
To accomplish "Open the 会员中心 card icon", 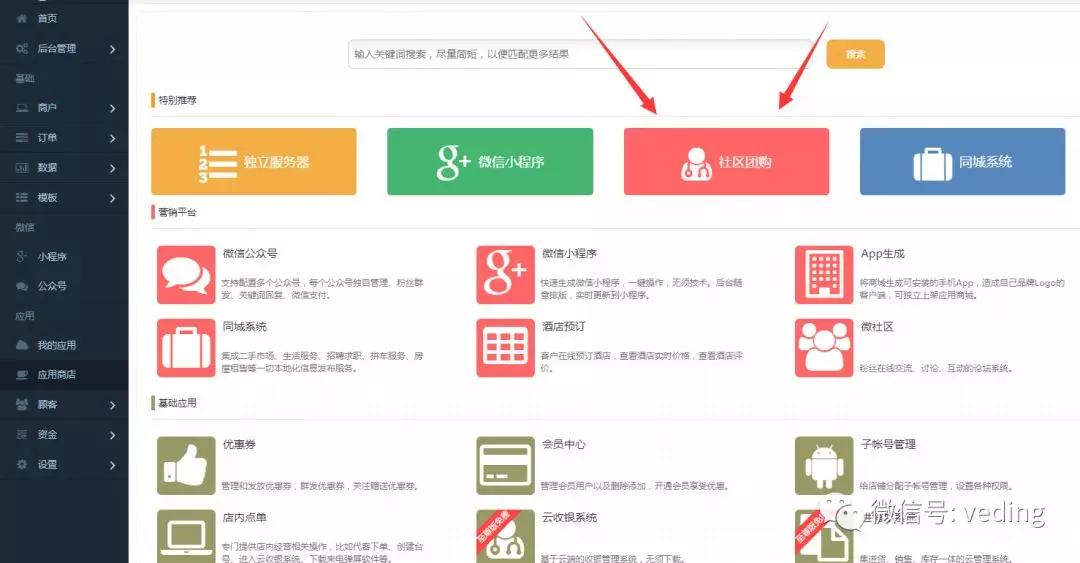I will pos(505,466).
